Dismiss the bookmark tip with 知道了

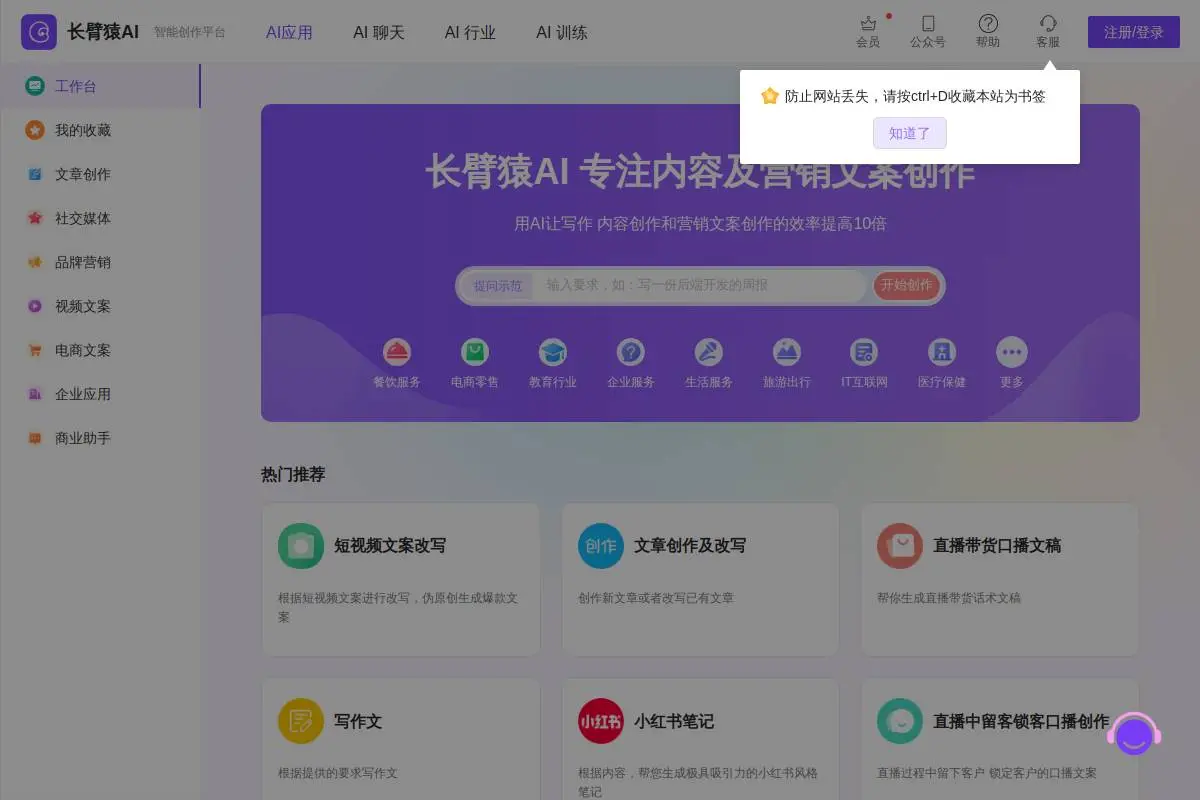(910, 133)
